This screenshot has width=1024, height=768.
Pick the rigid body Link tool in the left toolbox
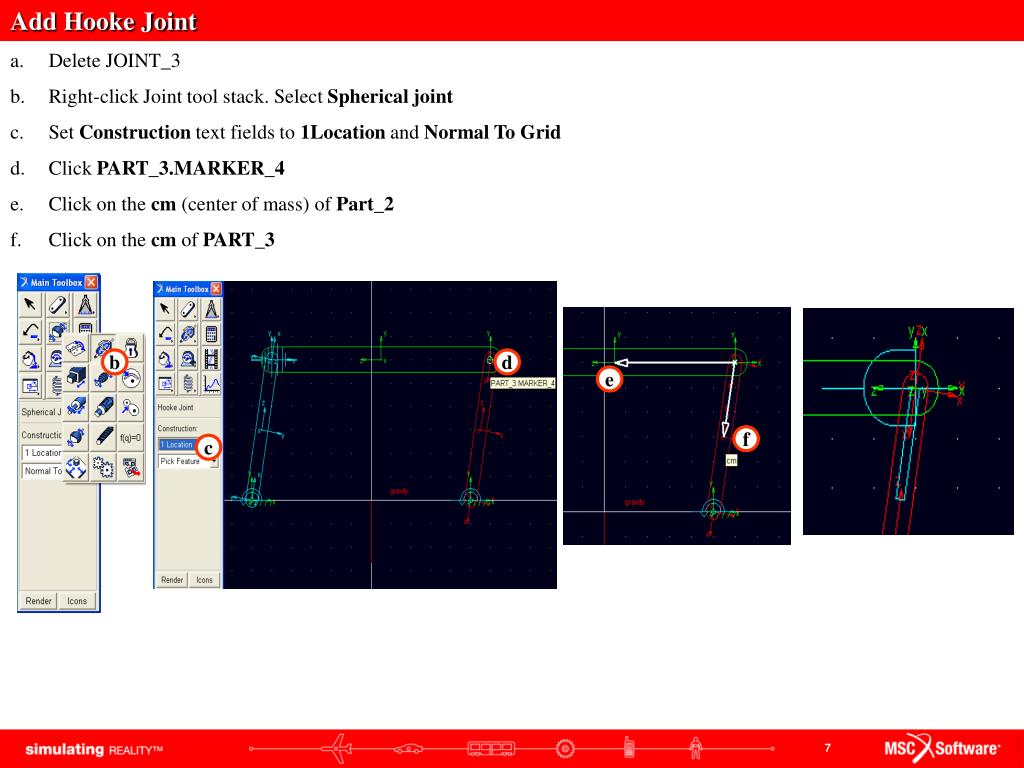tap(57, 304)
